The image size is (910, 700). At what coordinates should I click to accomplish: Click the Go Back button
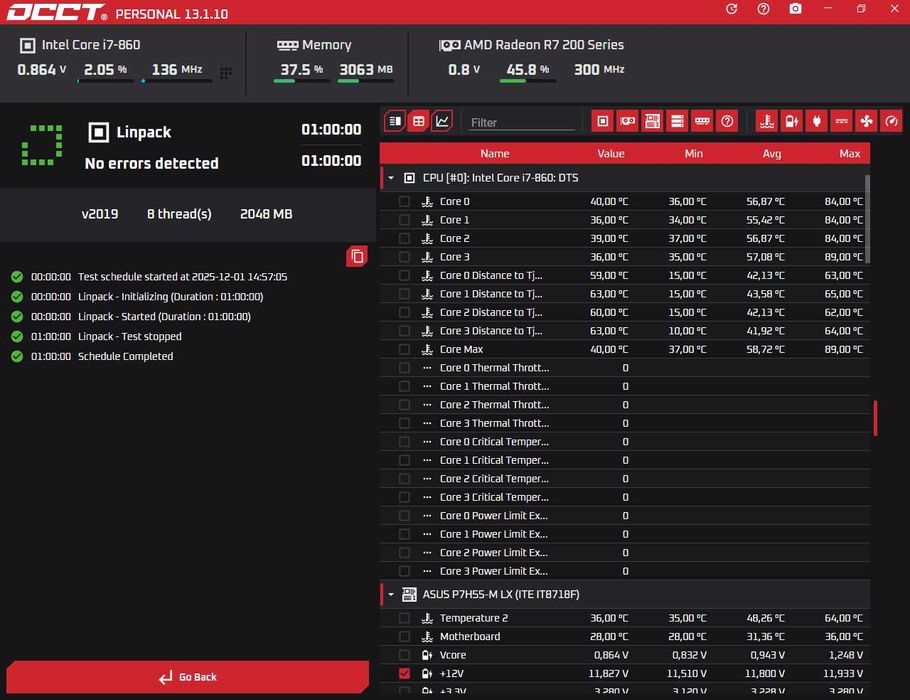click(x=187, y=677)
